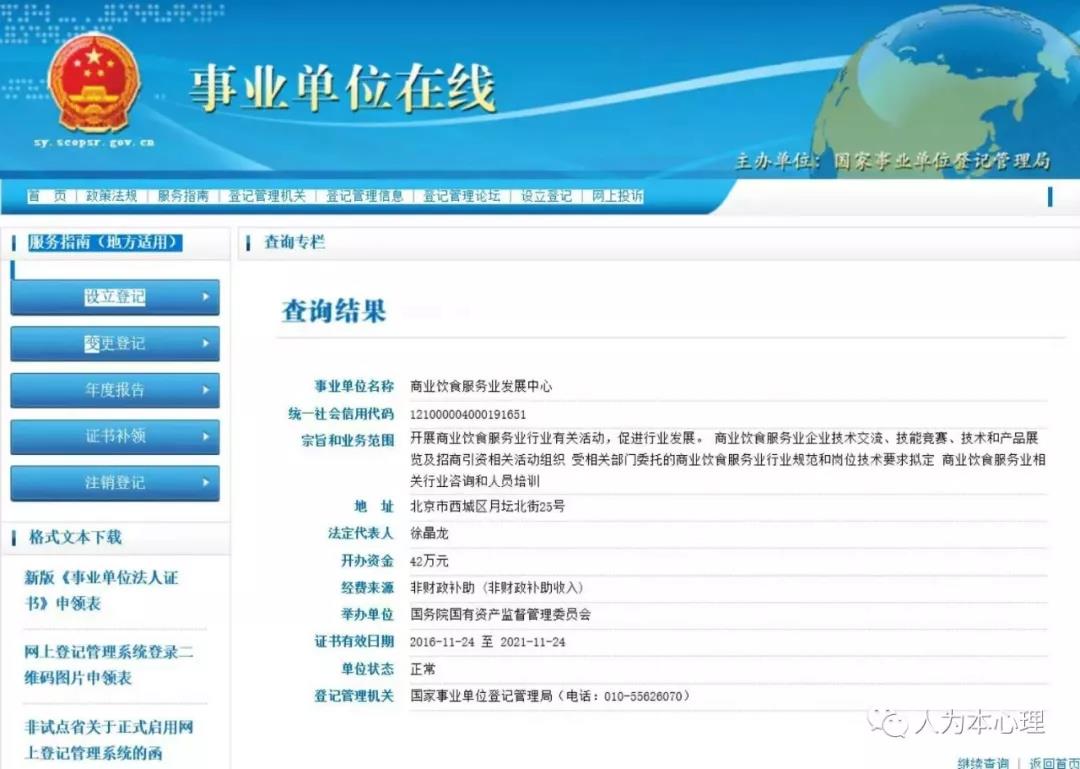Click the 事业单位名称 field label
The width and height of the screenshot is (1080, 769).
pyautogui.click(x=354, y=386)
